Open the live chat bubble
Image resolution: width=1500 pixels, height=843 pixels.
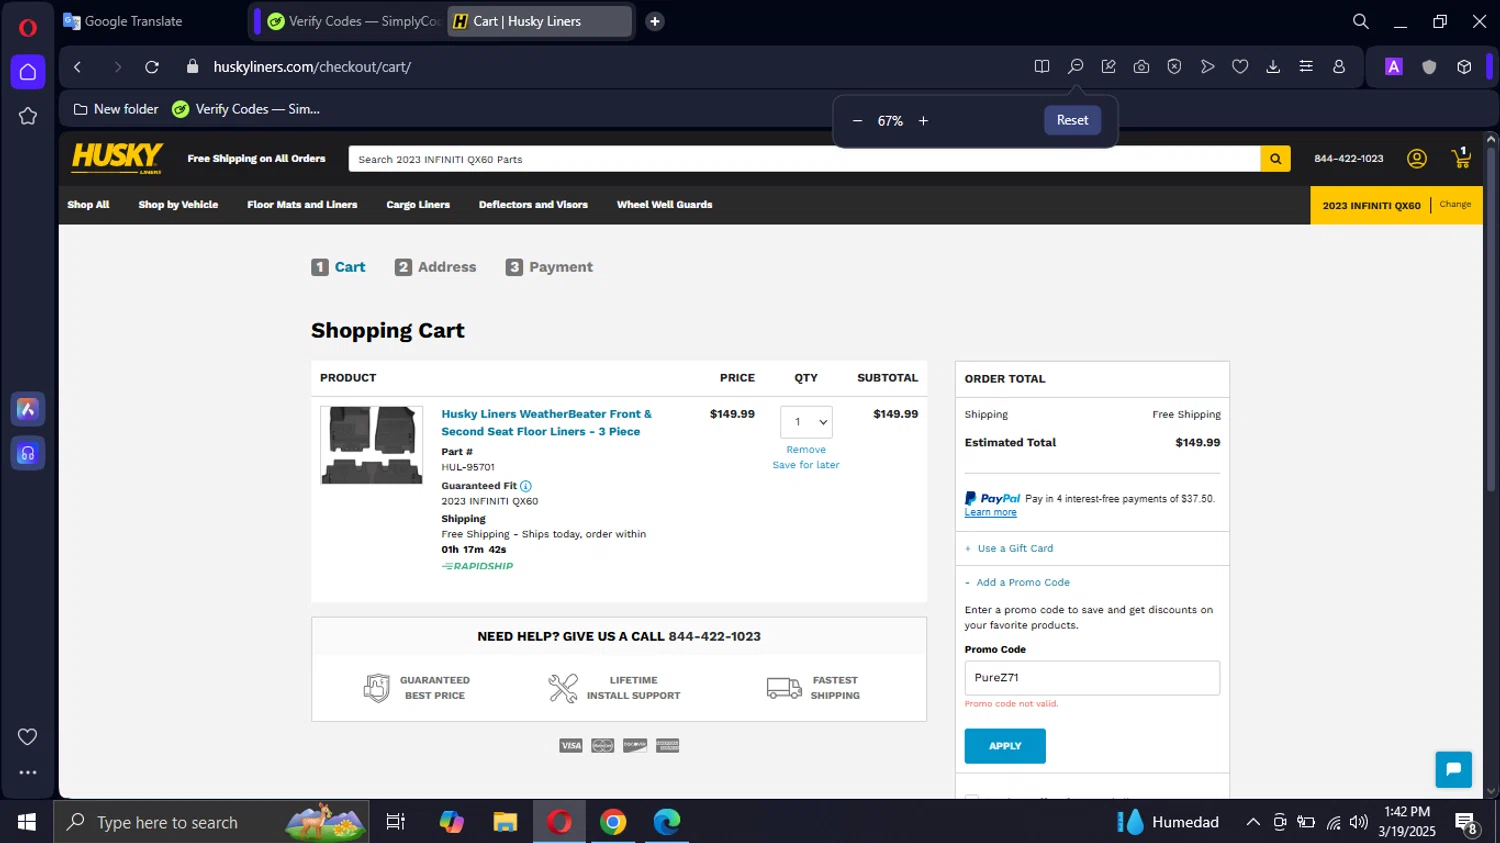tap(1453, 770)
